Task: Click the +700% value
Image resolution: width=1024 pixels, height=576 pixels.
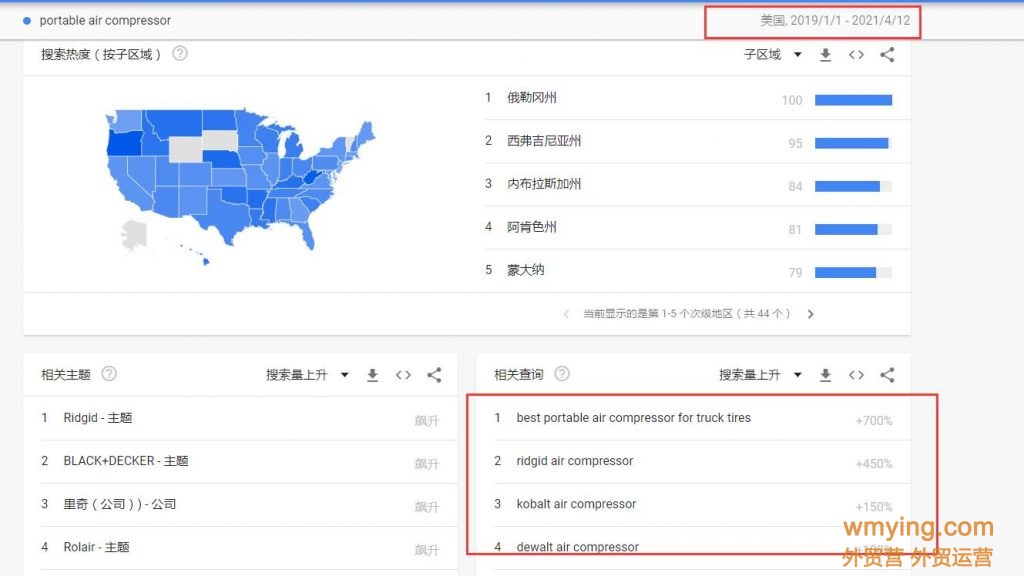Action: click(874, 421)
